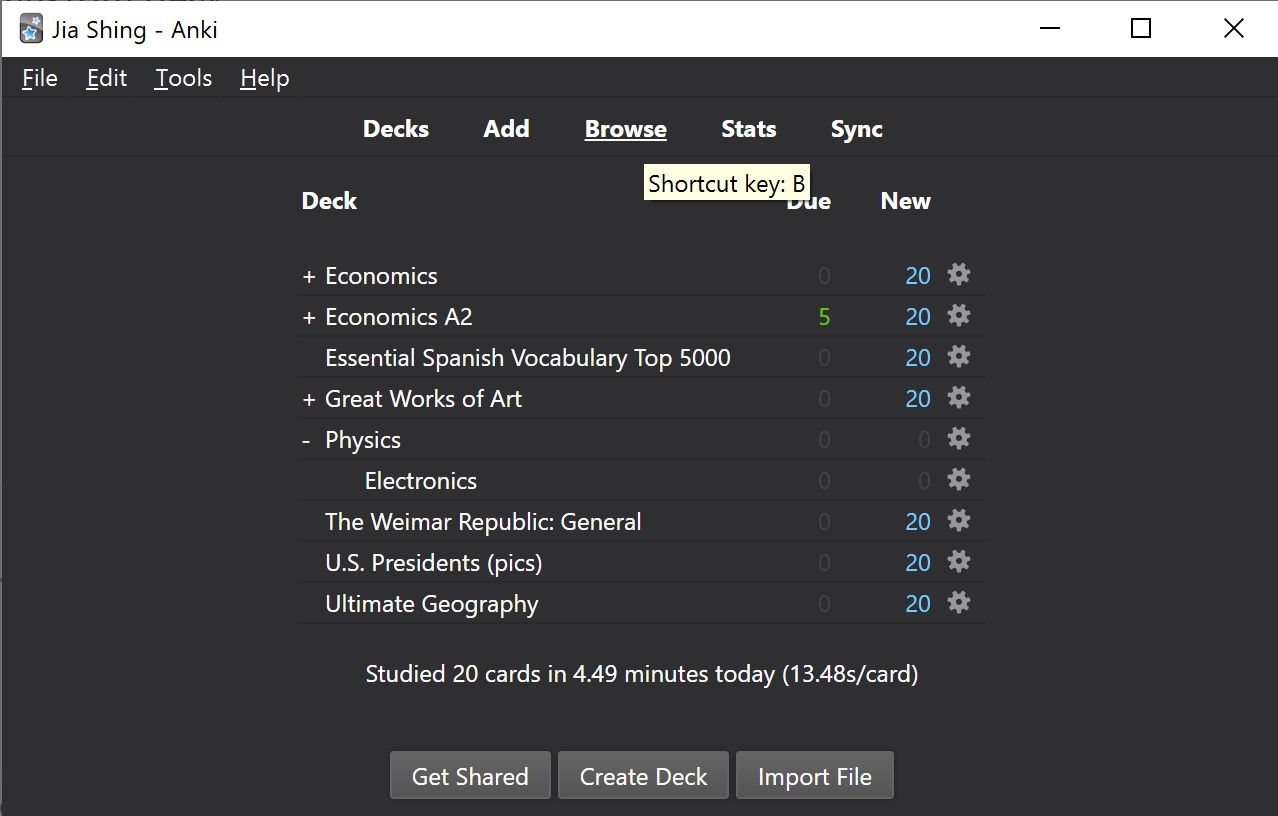The width and height of the screenshot is (1278, 816).
Task: Open the Tools menu
Action: (184, 78)
